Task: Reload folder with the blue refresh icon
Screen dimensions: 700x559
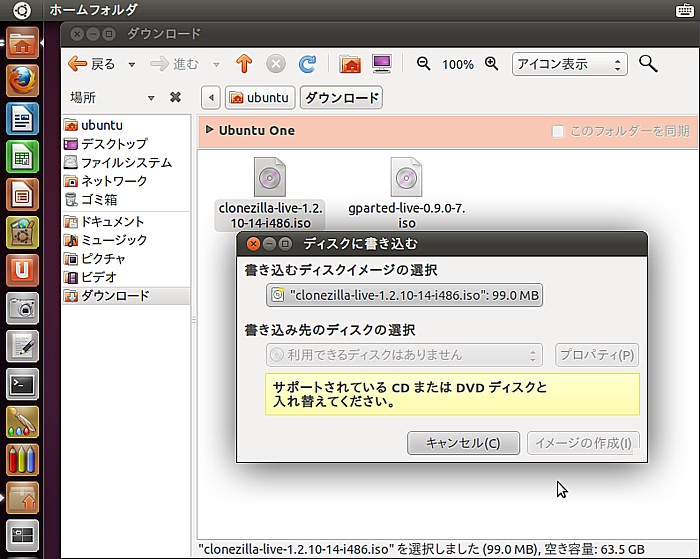Action: pos(307,64)
